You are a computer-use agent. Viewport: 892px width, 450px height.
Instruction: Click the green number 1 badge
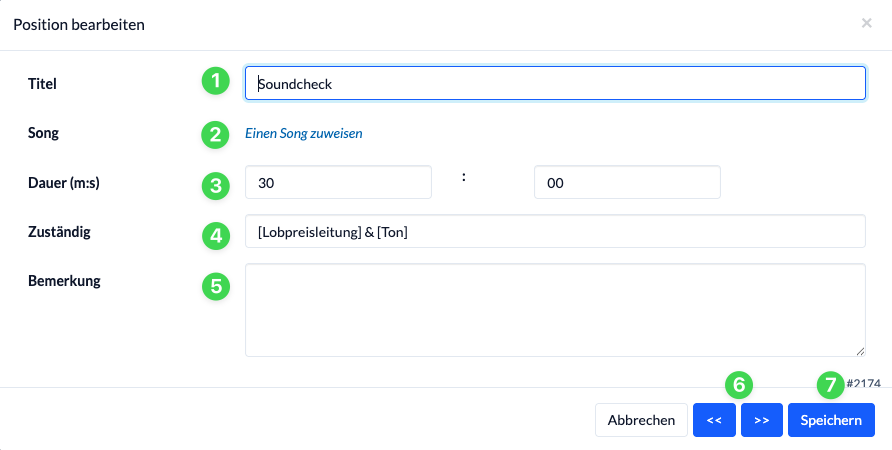tap(216, 81)
